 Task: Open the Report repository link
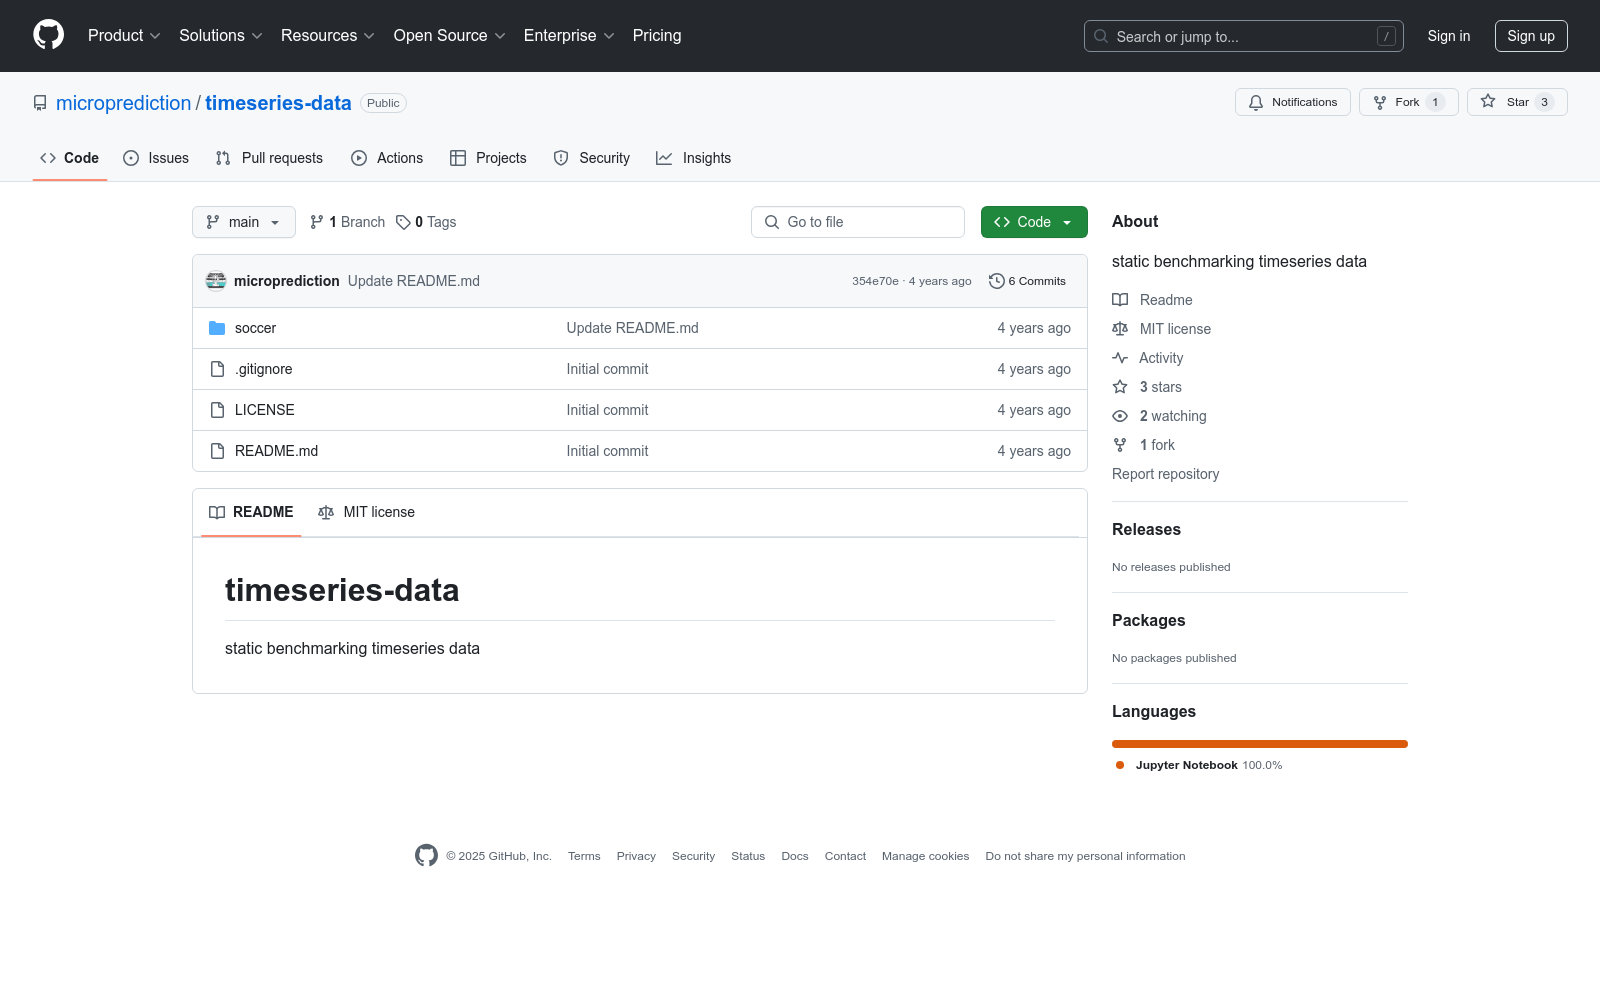coord(1165,474)
